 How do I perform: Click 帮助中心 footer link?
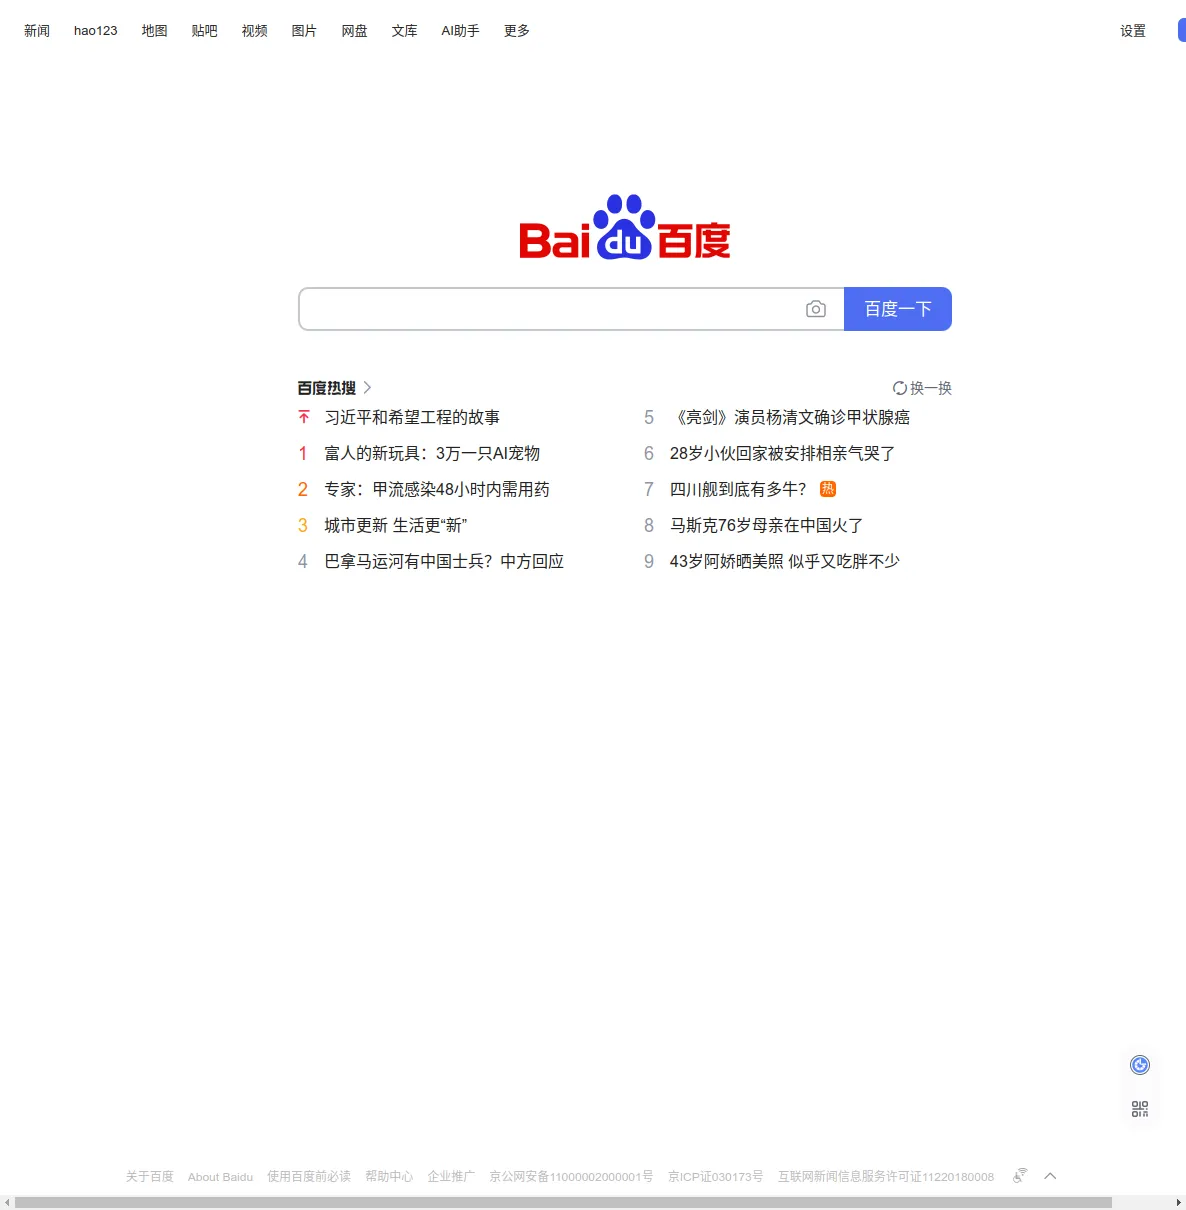pyautogui.click(x=389, y=1177)
